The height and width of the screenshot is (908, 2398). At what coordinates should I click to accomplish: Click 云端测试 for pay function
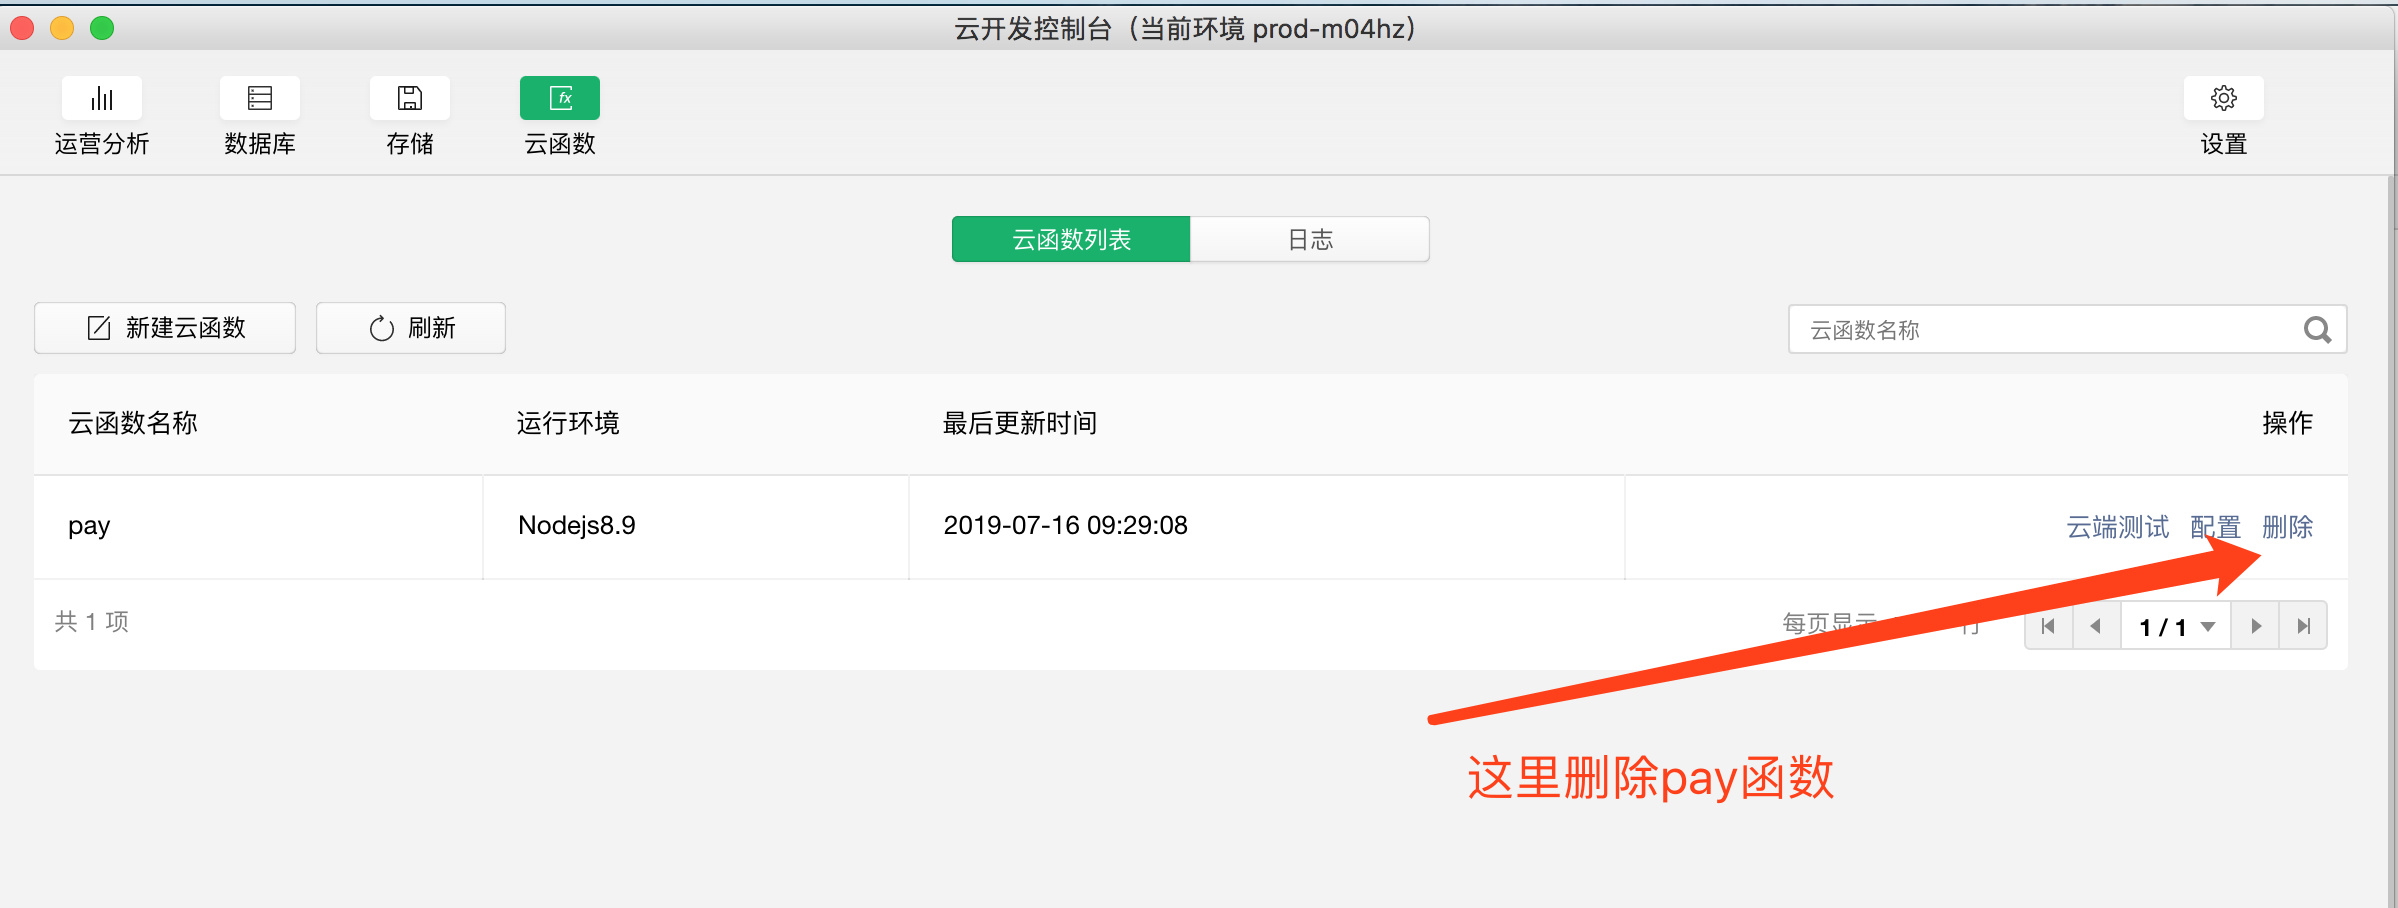[2118, 526]
